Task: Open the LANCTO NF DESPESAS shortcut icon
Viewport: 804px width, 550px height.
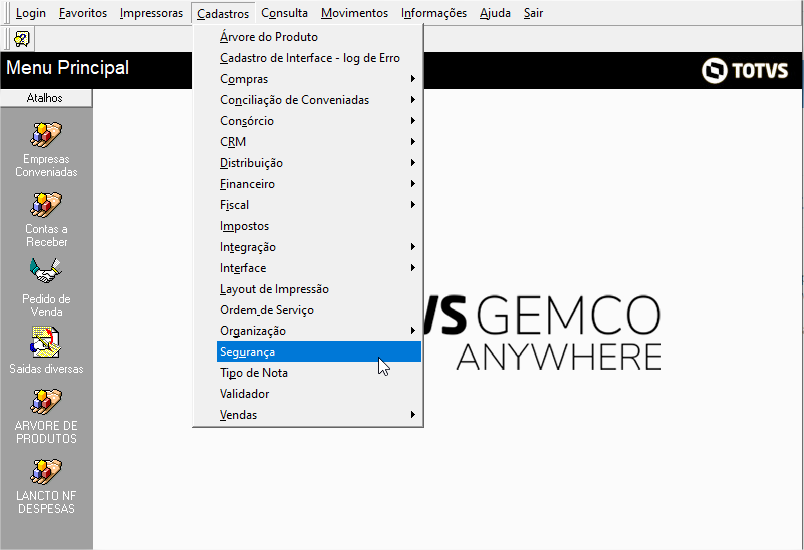Action: 46,472
